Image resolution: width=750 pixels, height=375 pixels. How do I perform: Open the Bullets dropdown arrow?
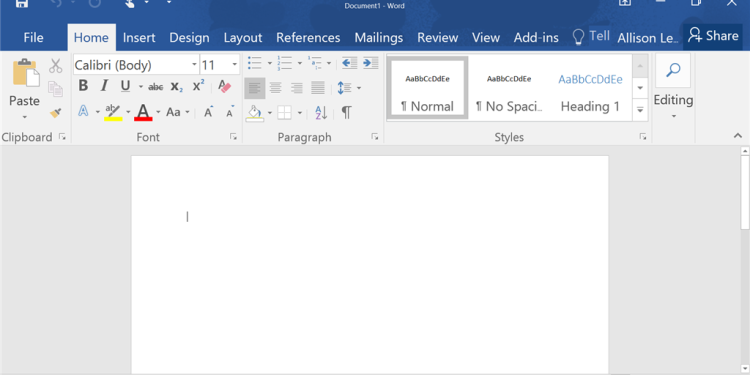tap(269, 63)
